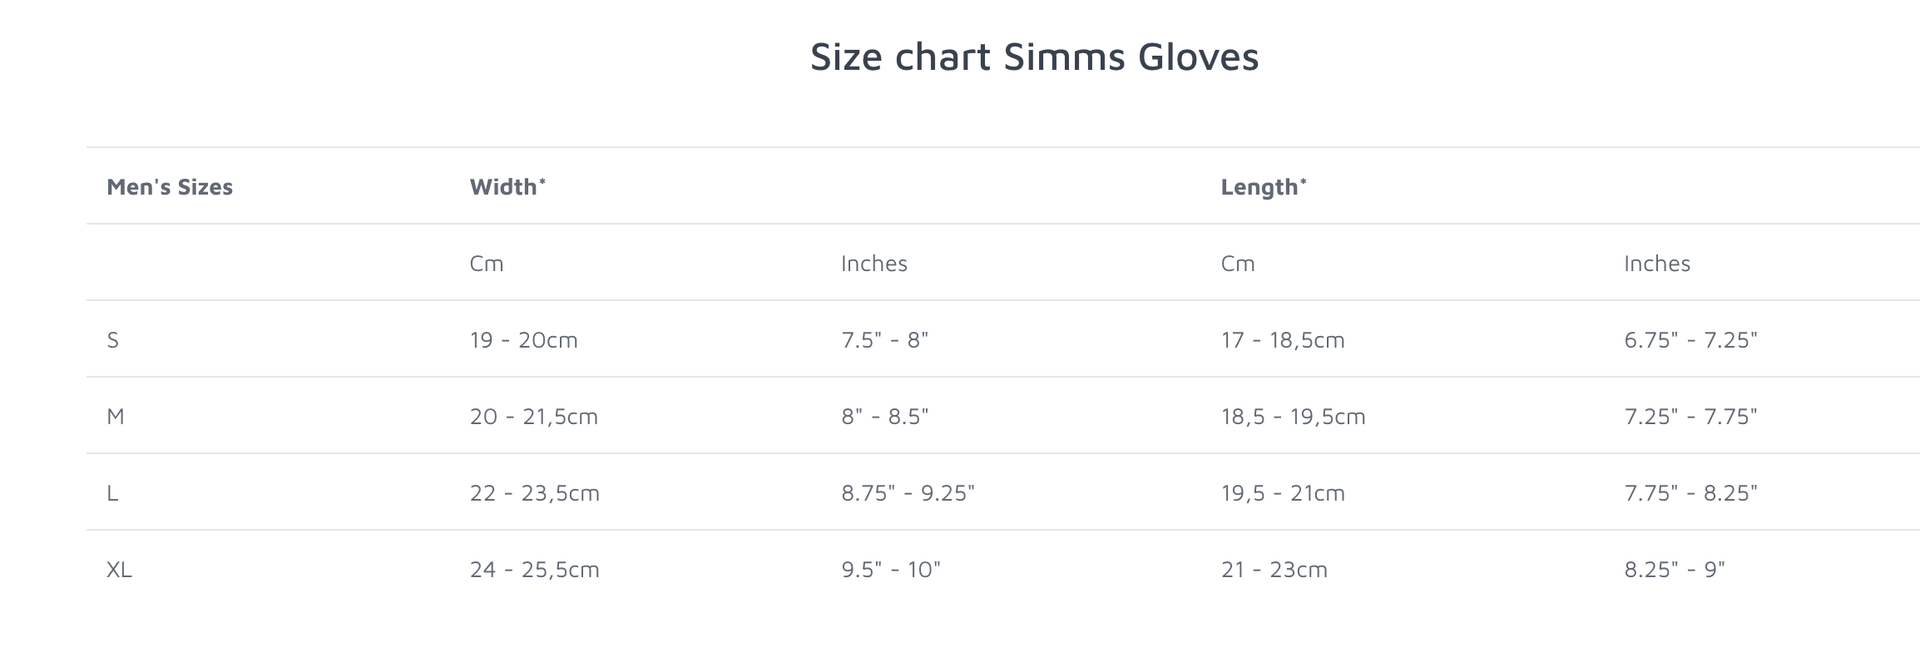Click the S size row label
Screen dimensions: 1920x657
click(113, 340)
